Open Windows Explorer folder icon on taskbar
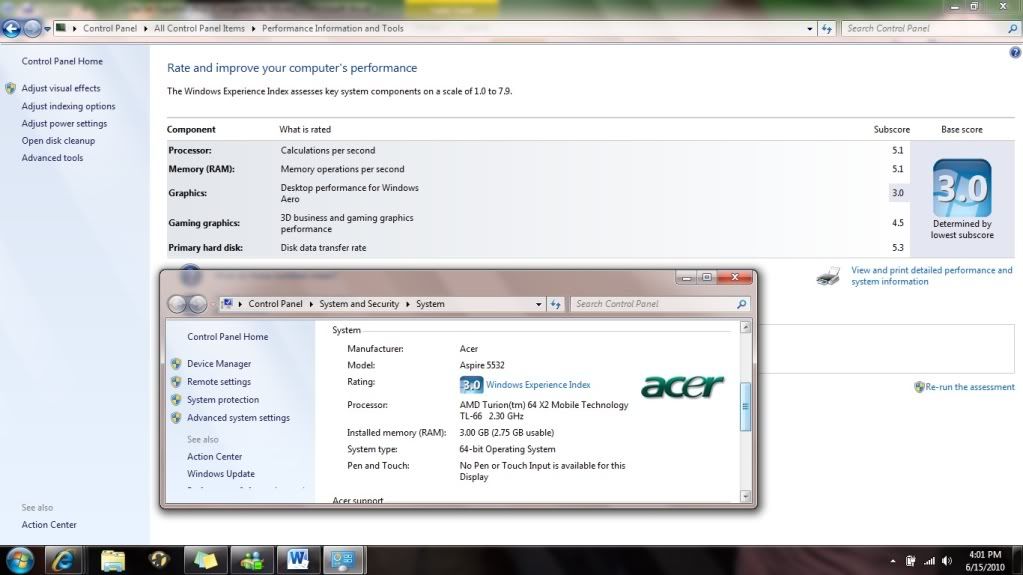Screen dimensions: 1023x575 112,560
